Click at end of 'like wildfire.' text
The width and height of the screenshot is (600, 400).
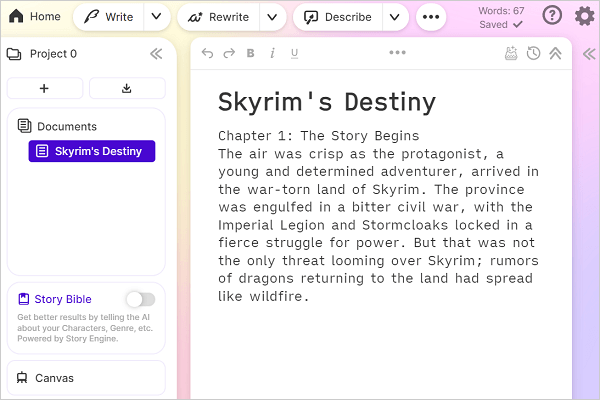point(308,296)
